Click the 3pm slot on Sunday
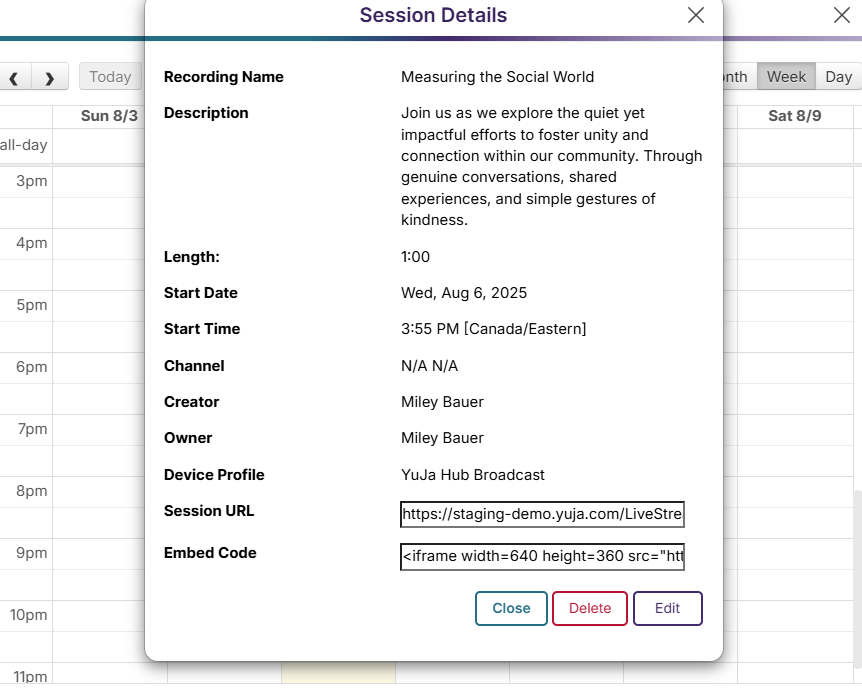 coord(109,183)
